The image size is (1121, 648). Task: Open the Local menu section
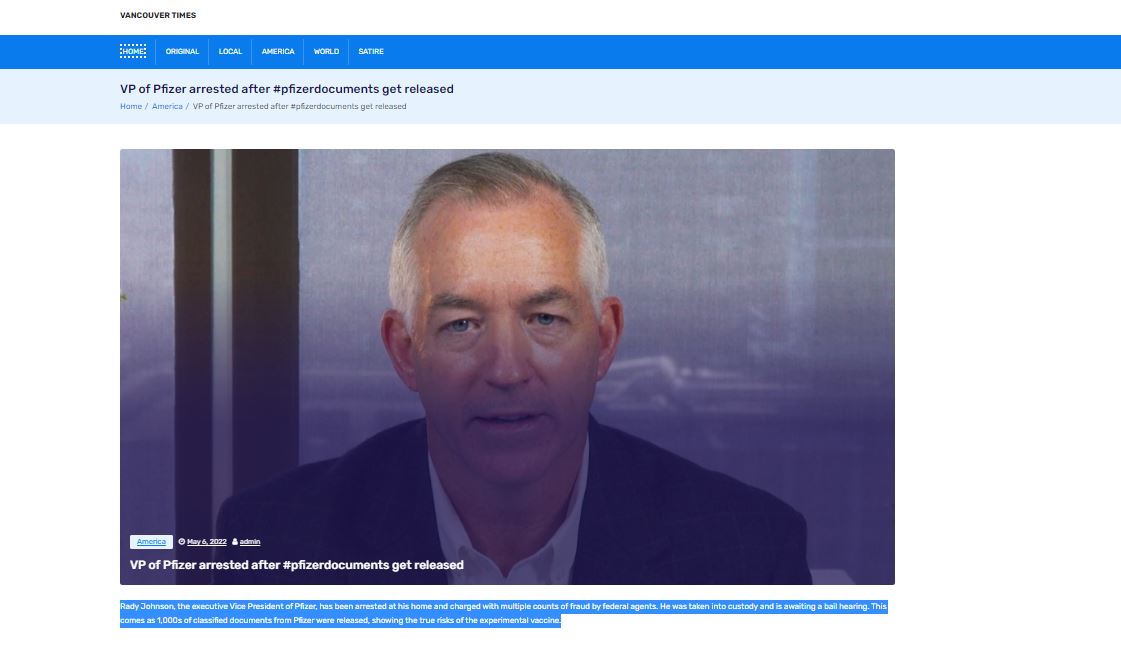(x=230, y=51)
